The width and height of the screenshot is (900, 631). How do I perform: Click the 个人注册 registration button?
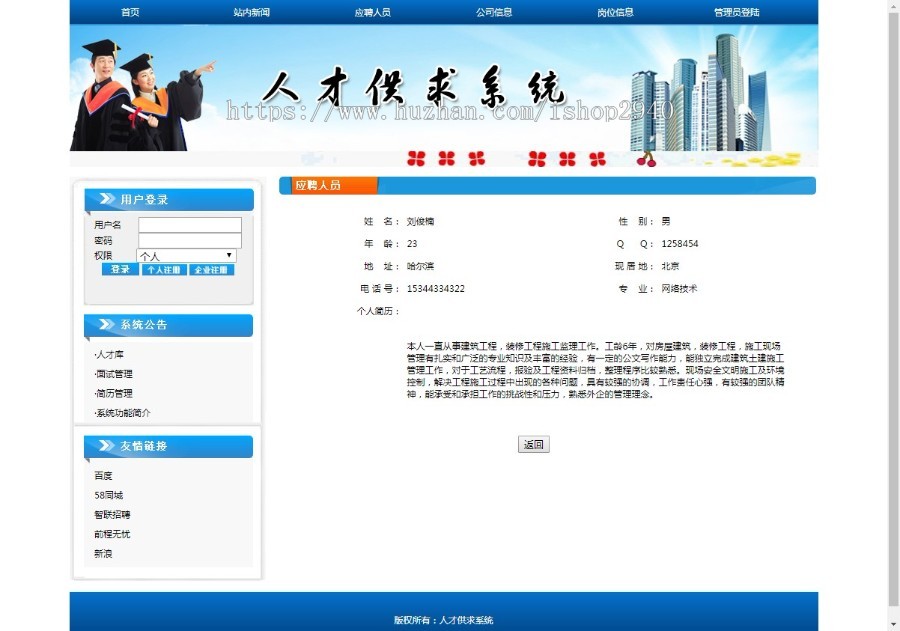[163, 270]
